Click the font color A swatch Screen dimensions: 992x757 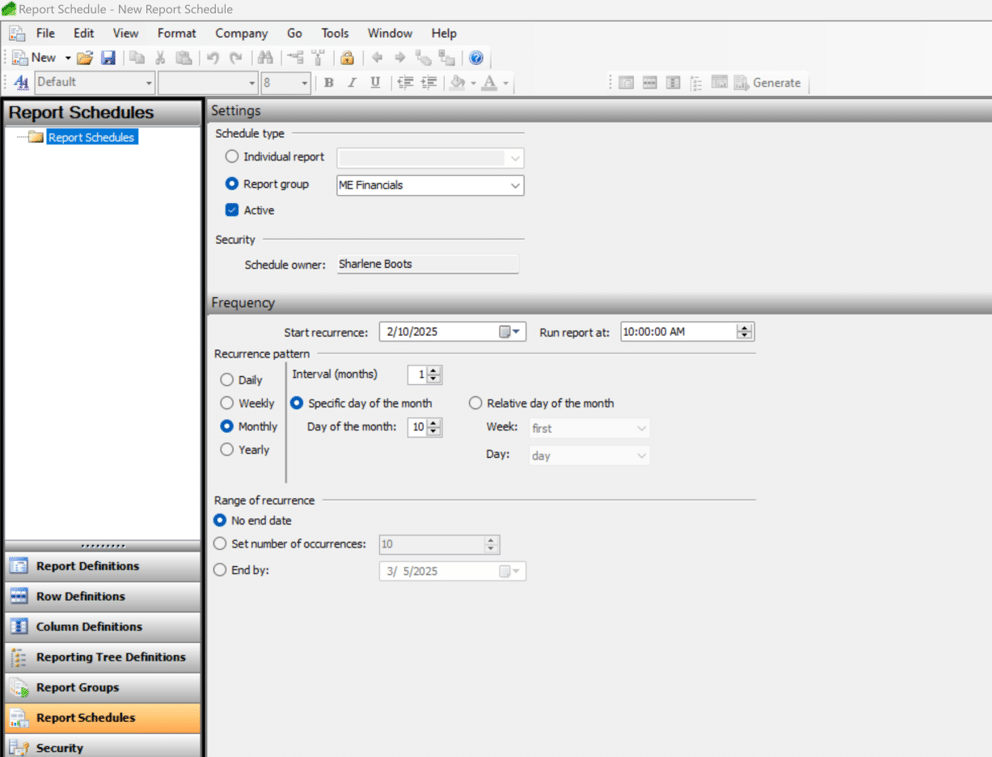[x=489, y=83]
